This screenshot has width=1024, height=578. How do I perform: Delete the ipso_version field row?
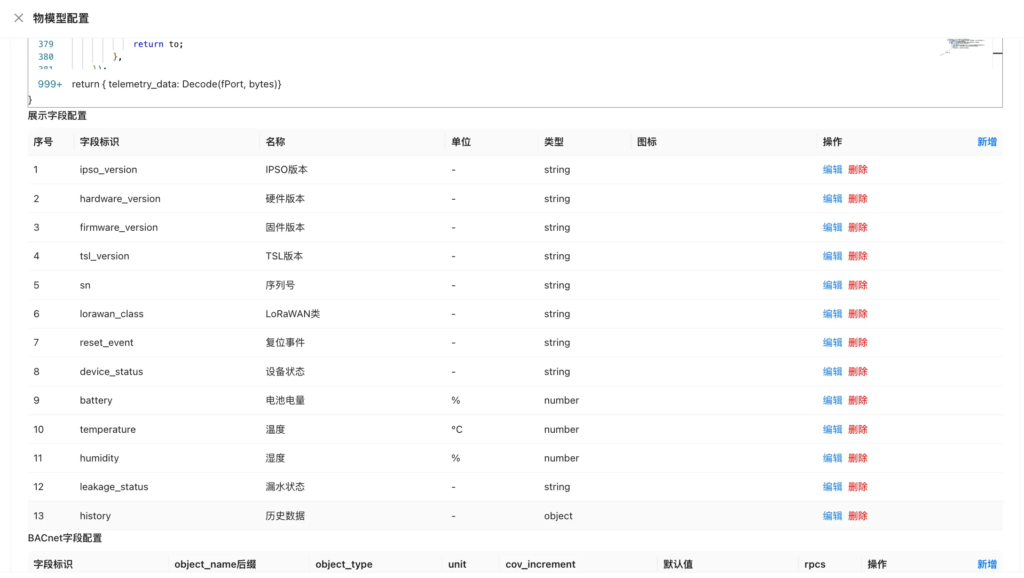tap(858, 170)
